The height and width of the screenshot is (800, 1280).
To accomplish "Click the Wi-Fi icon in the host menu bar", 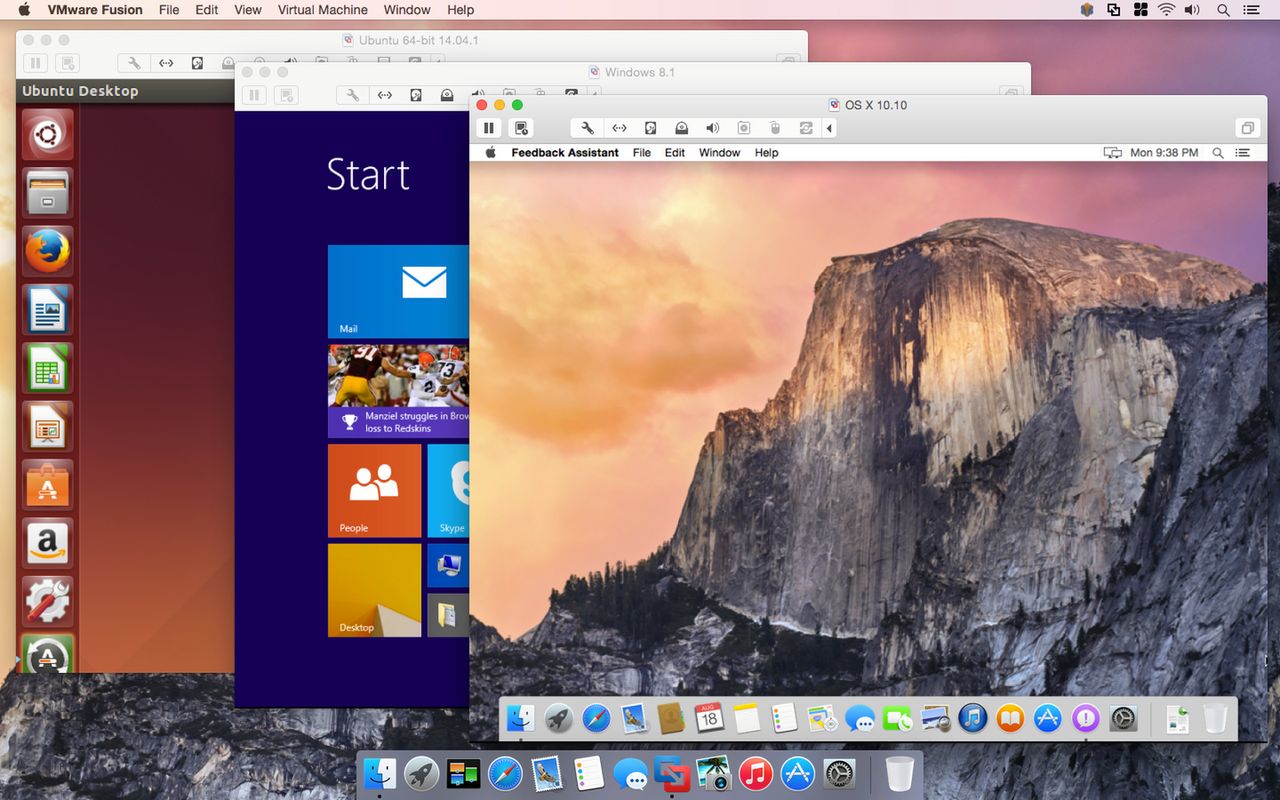I will (x=1167, y=10).
